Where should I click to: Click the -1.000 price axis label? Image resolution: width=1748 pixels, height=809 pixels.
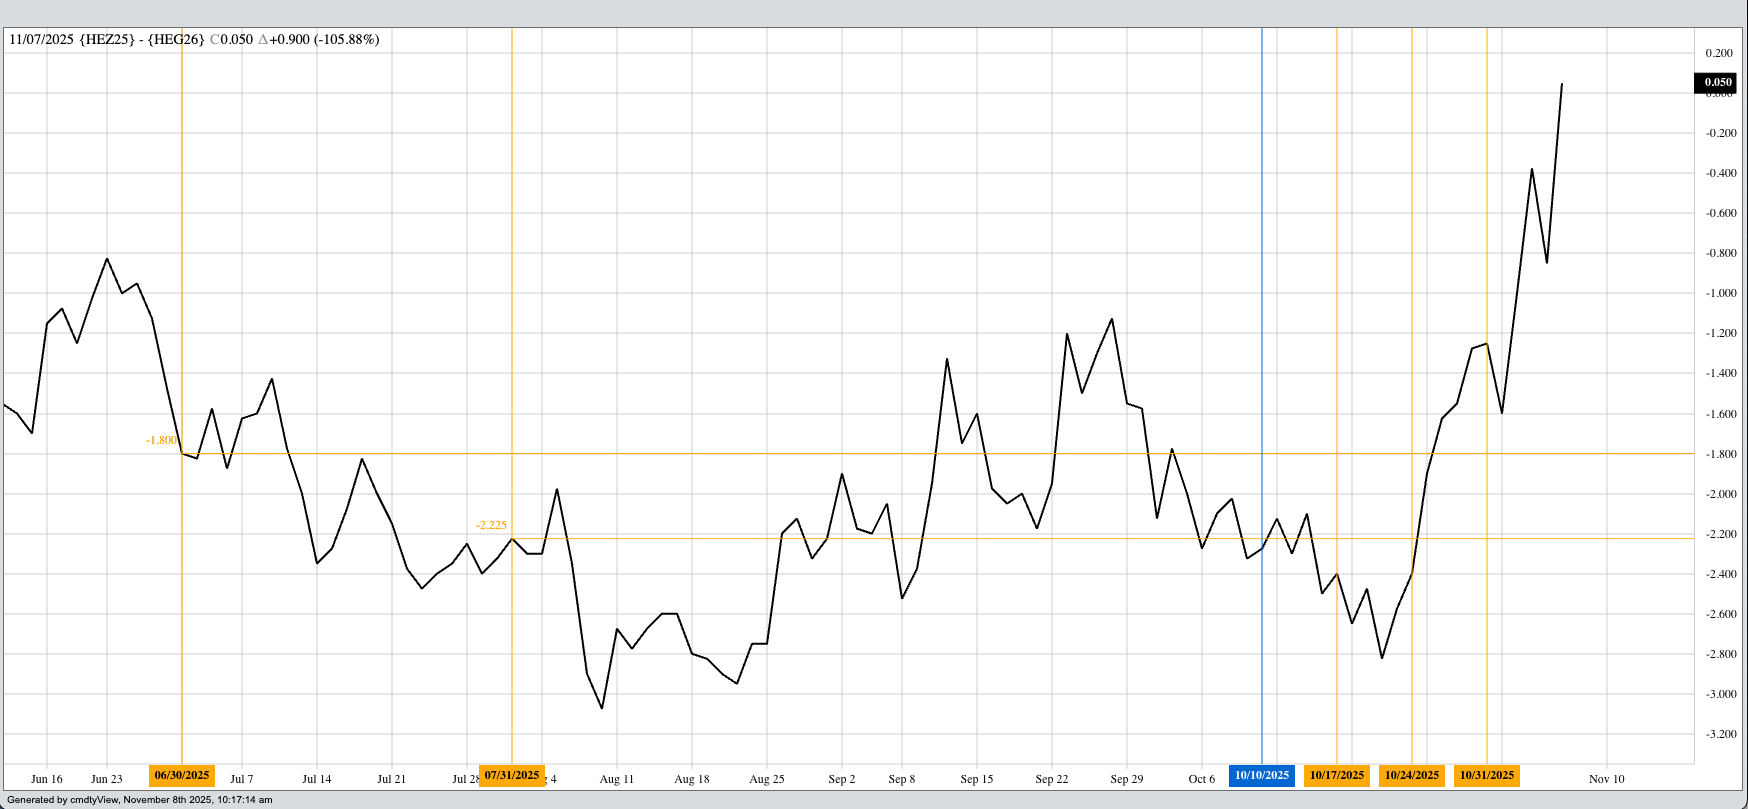point(1720,293)
